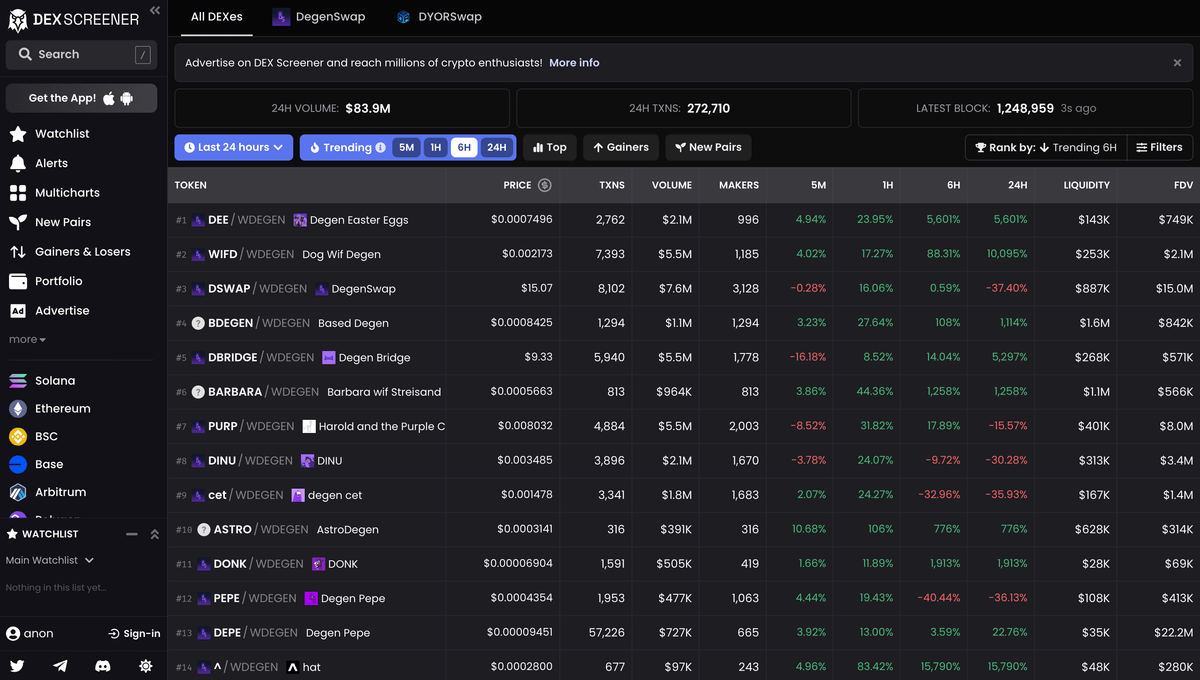This screenshot has height=680, width=1200.
Task: Open Discord icon in sidebar footer
Action: click(x=102, y=665)
